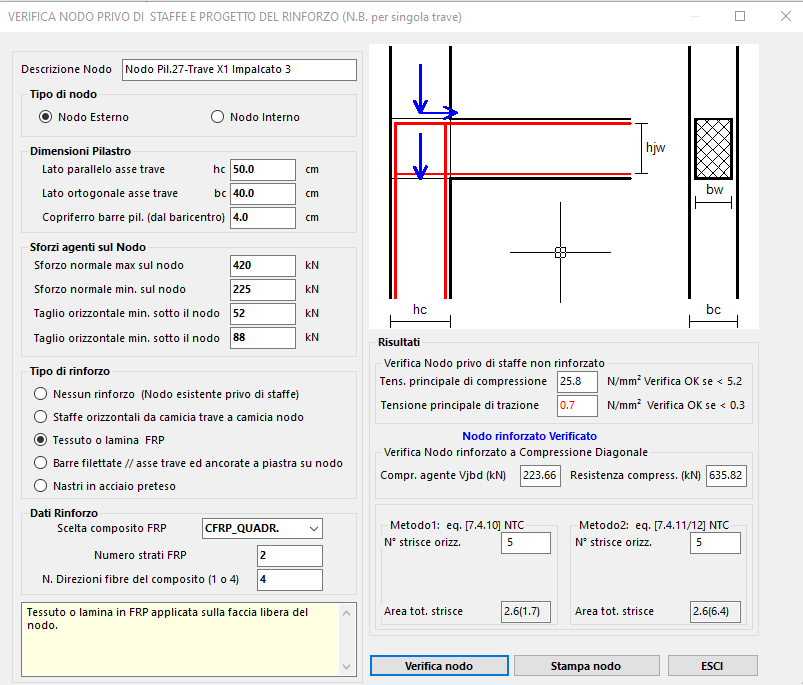Image resolution: width=803 pixels, height=685 pixels.
Task: Click Metodo1 Area tot. strisce field
Action: click(526, 612)
